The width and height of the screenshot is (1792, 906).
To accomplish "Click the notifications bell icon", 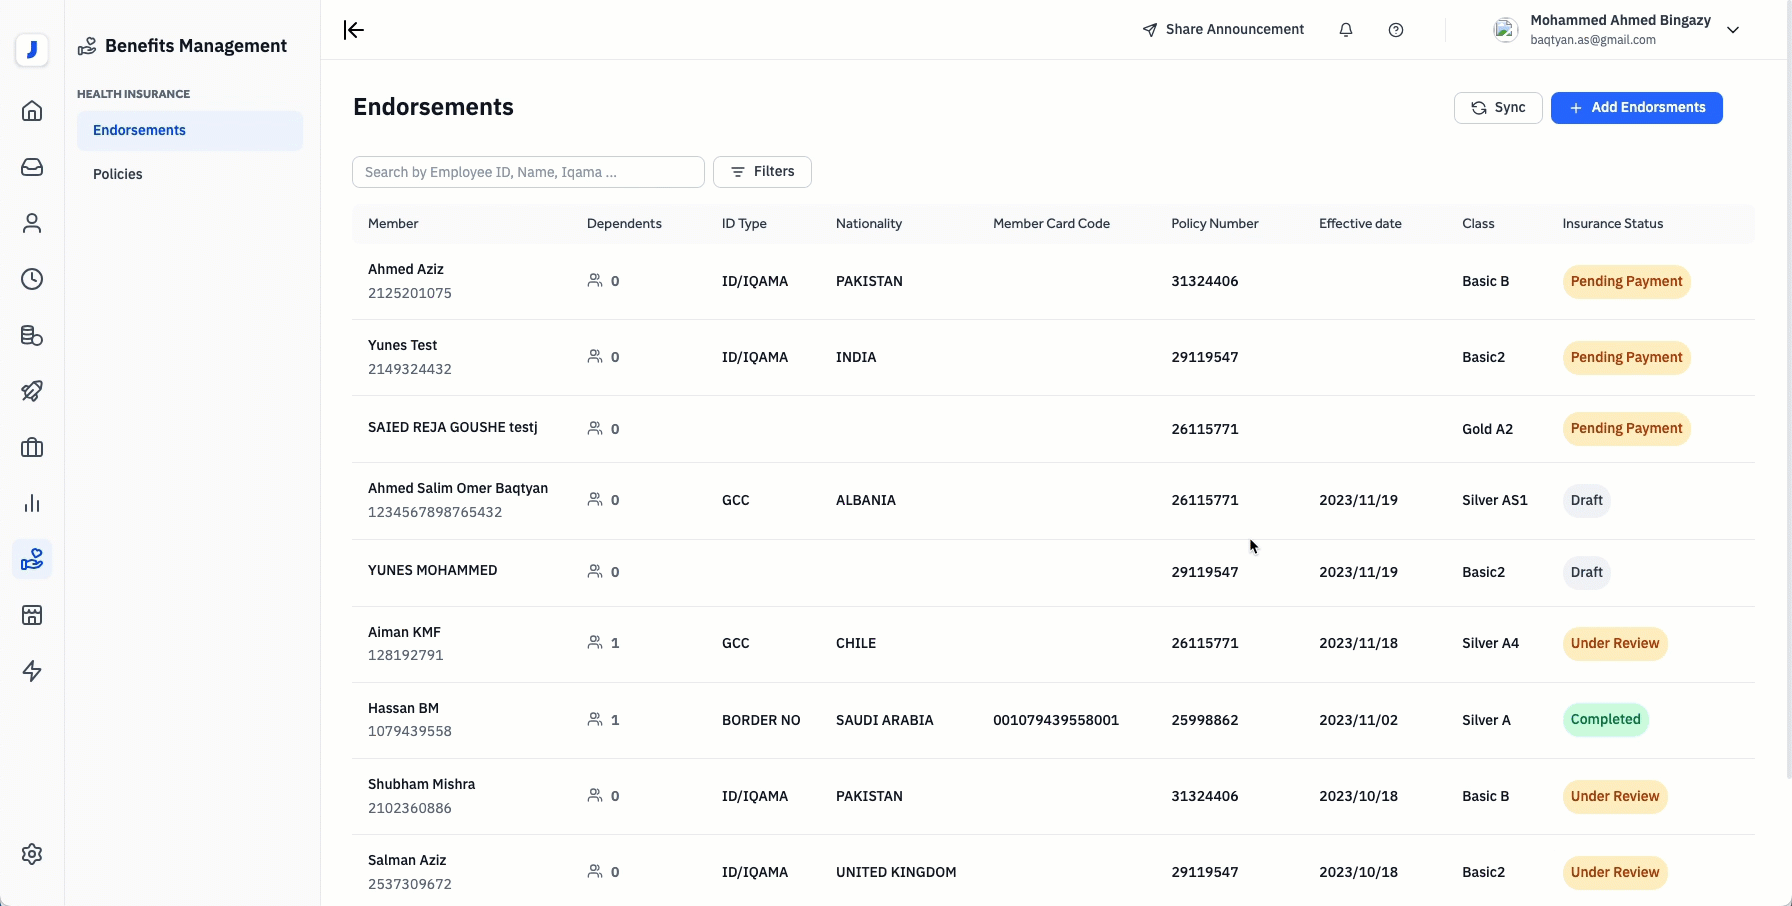I will [1346, 30].
